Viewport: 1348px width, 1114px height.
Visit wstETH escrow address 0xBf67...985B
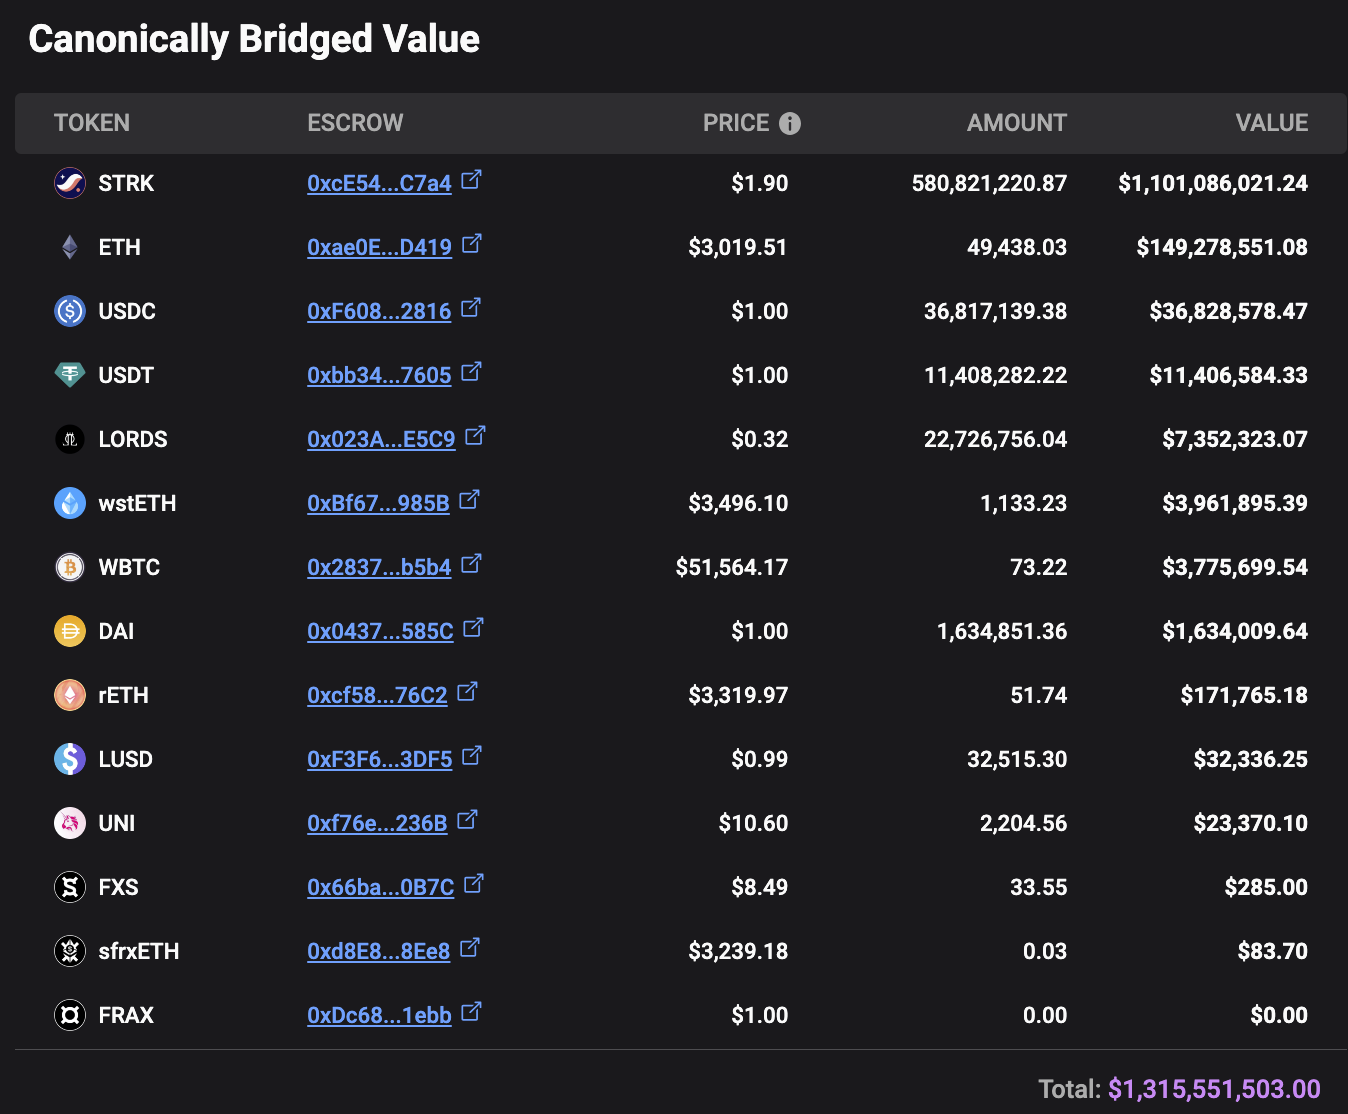(x=378, y=503)
